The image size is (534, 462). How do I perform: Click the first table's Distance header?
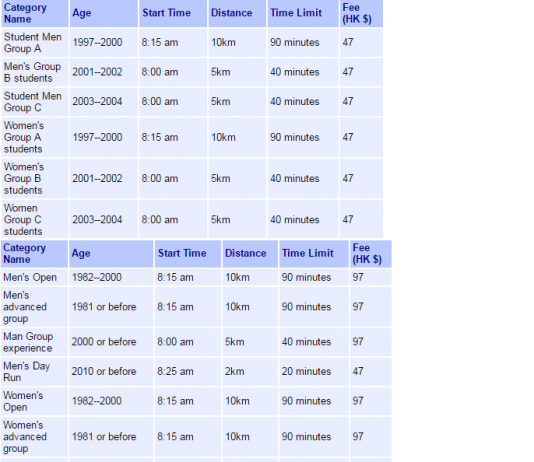(237, 13)
